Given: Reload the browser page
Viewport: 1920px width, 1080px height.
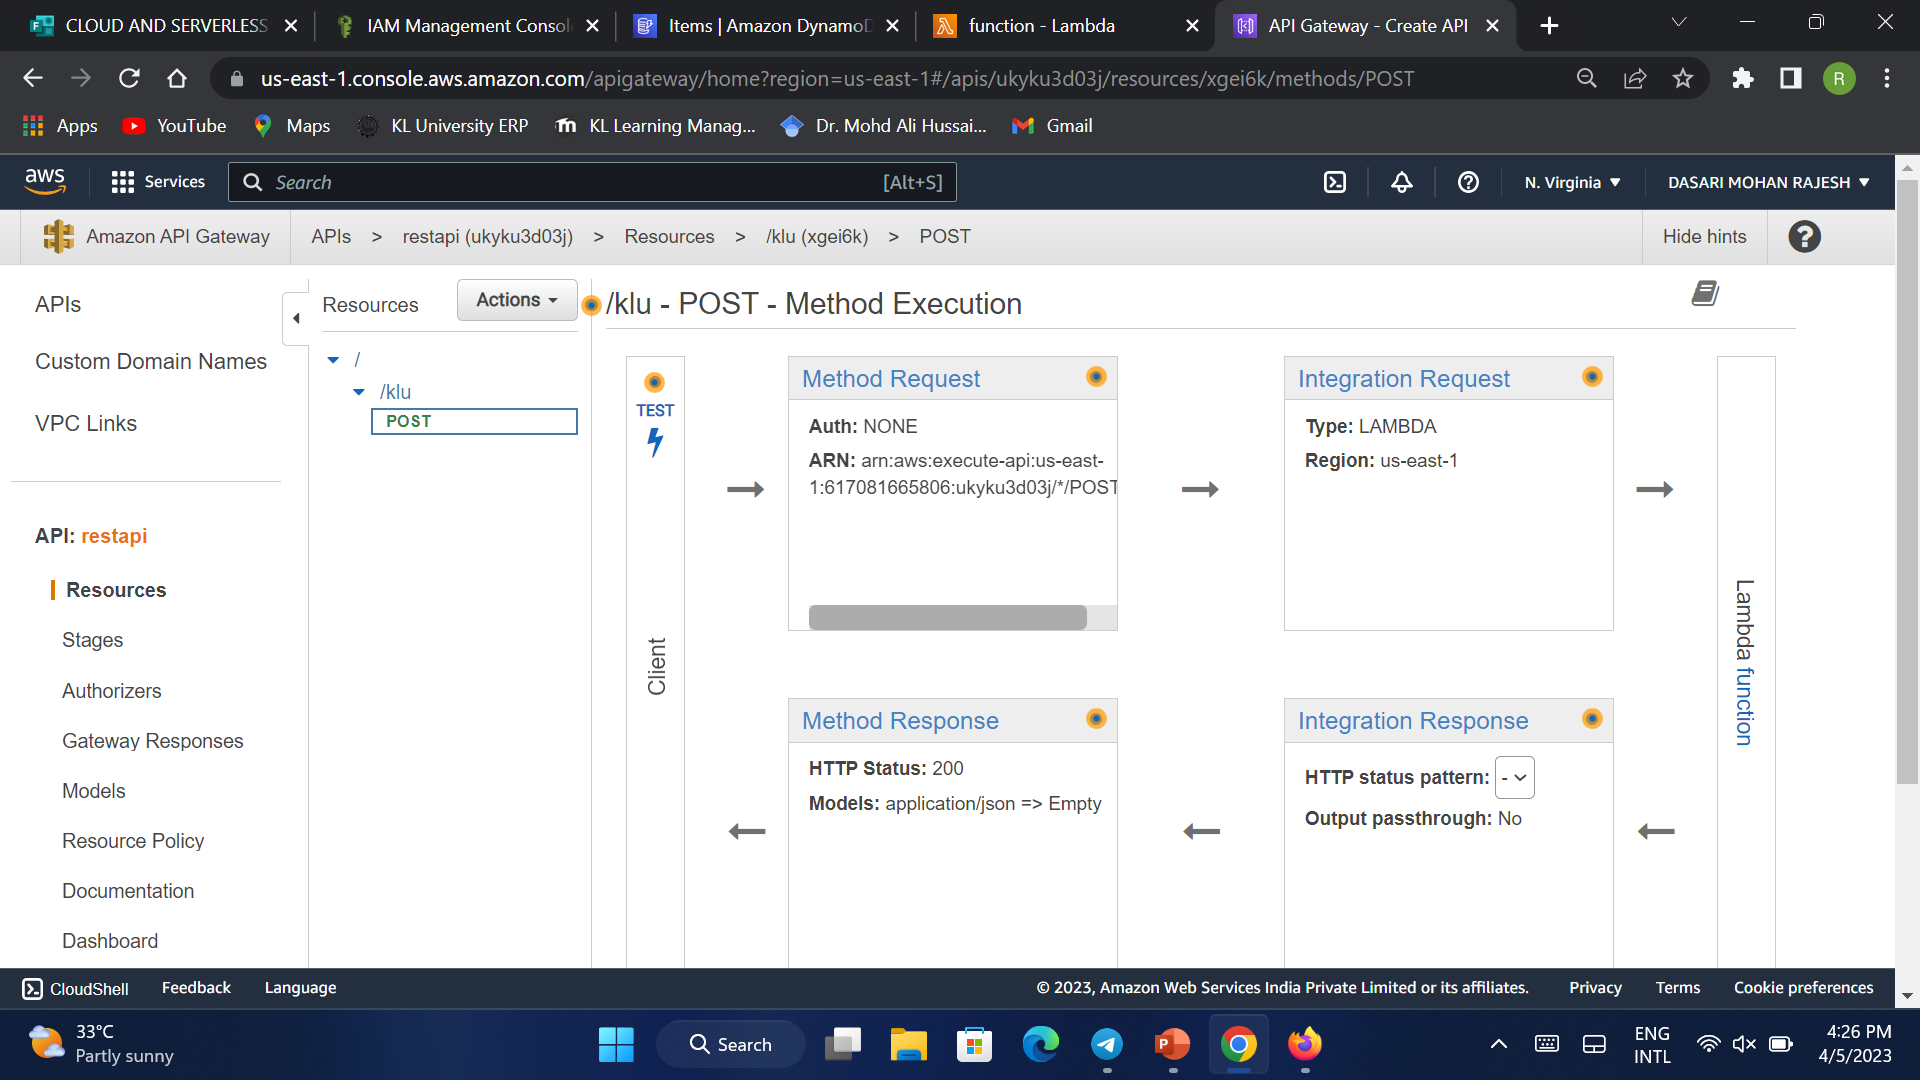Looking at the screenshot, I should pyautogui.click(x=129, y=78).
